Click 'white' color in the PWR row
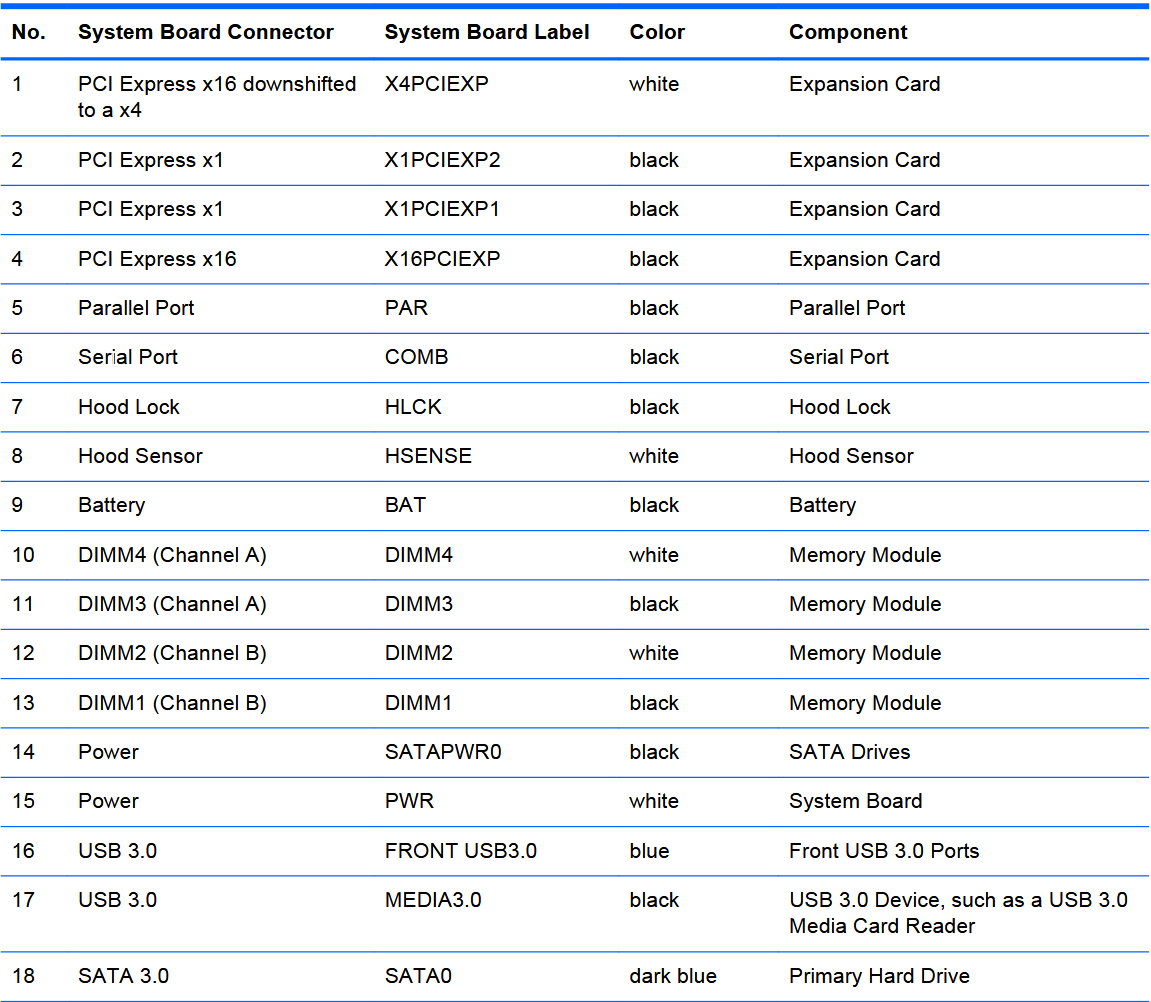The image size is (1151, 1002). point(654,802)
